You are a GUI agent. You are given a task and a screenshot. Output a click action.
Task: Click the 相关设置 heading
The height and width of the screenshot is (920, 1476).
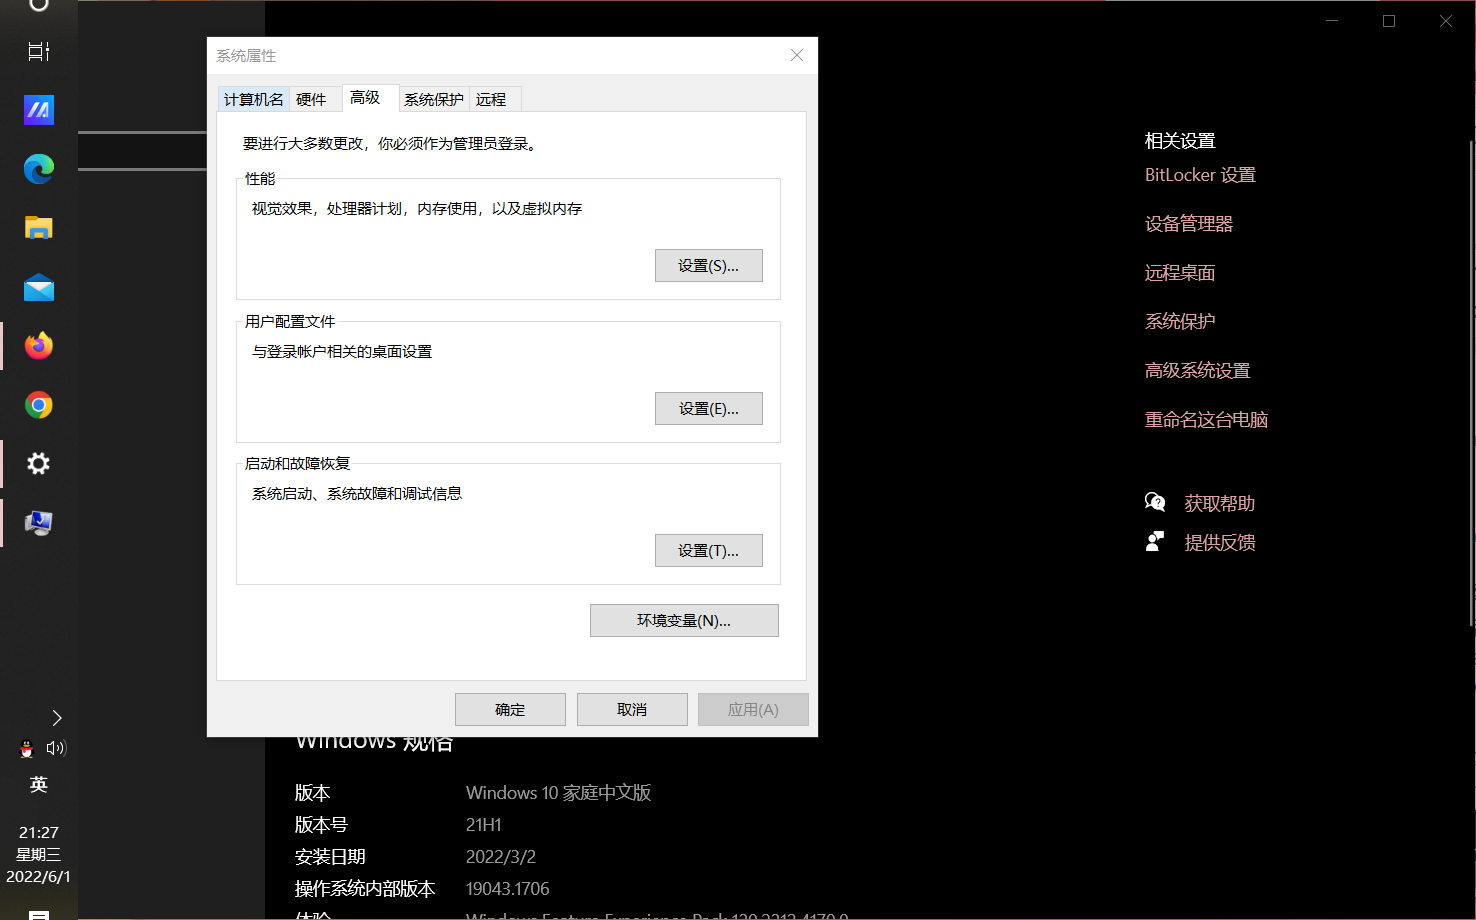(x=1180, y=141)
